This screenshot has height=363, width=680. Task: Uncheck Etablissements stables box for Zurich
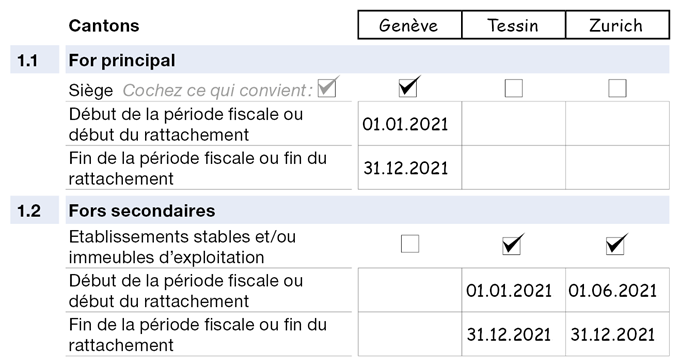click(615, 245)
